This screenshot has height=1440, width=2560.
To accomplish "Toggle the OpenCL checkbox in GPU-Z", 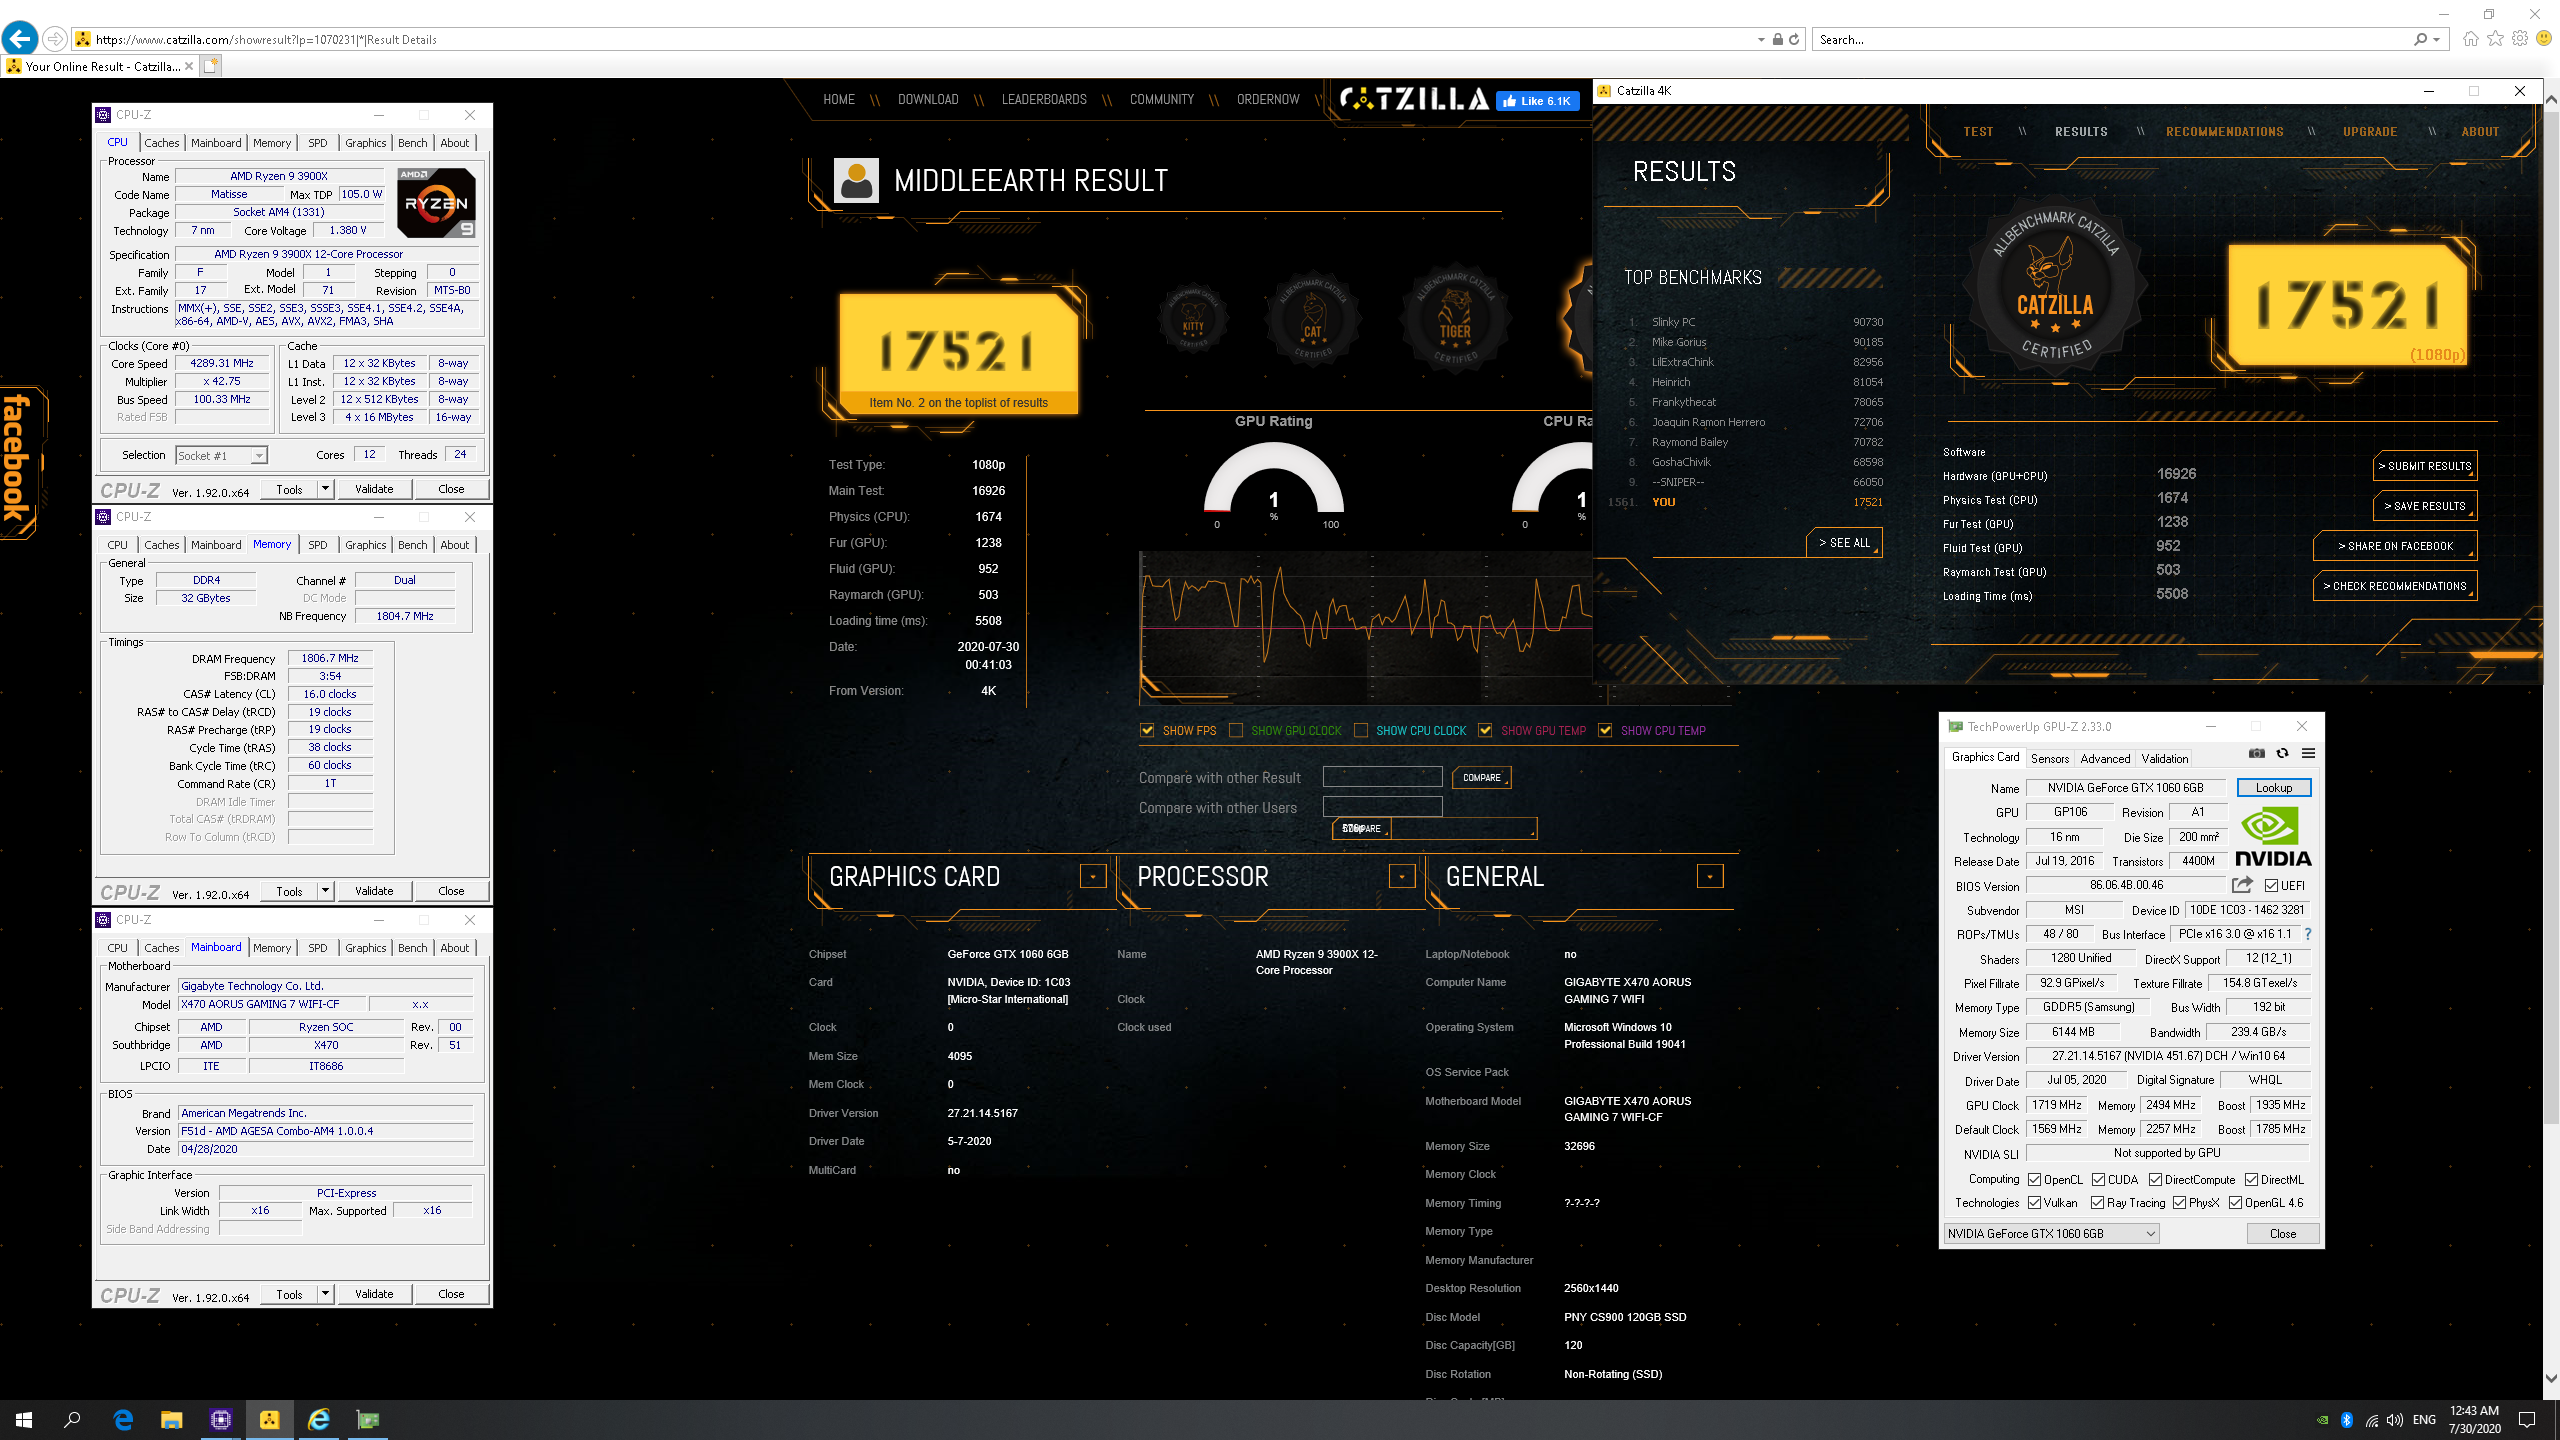I will tap(2034, 1180).
